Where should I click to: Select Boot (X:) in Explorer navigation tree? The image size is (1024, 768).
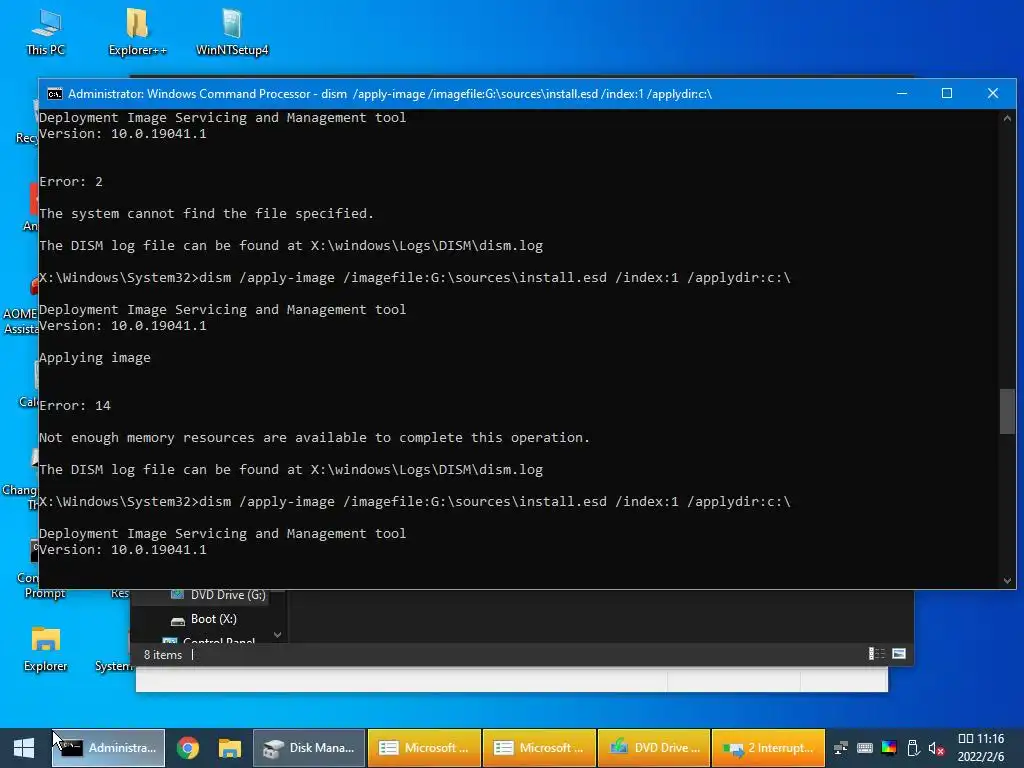(x=204, y=619)
